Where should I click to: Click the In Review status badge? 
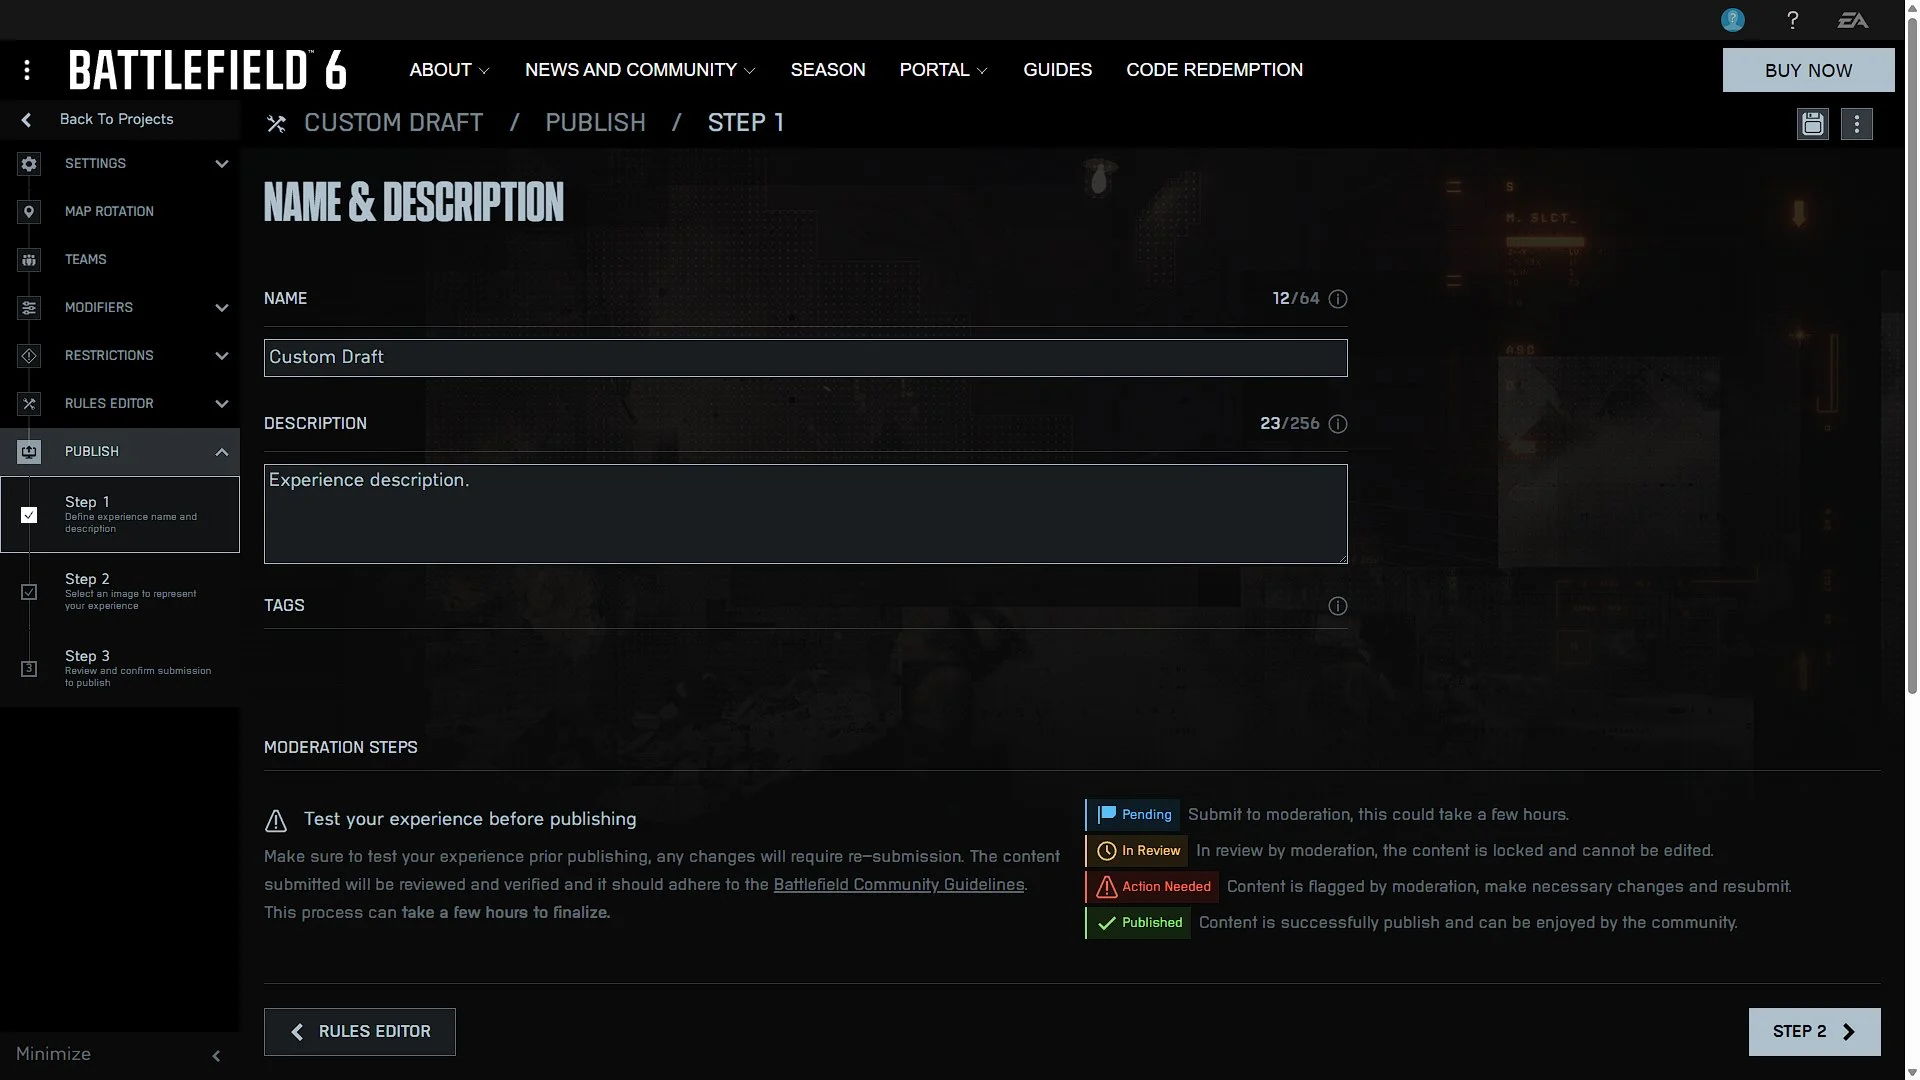click(1137, 851)
